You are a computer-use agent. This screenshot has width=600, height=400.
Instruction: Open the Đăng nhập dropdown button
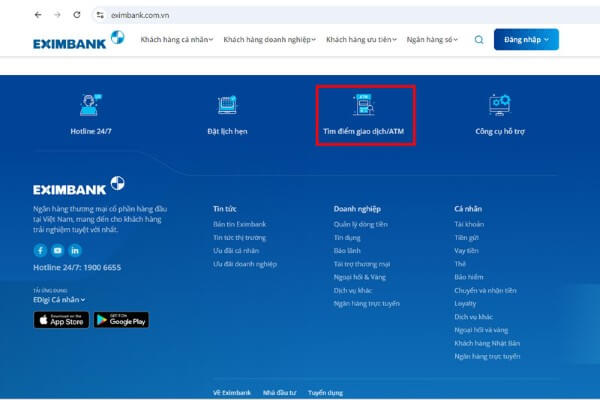point(526,39)
